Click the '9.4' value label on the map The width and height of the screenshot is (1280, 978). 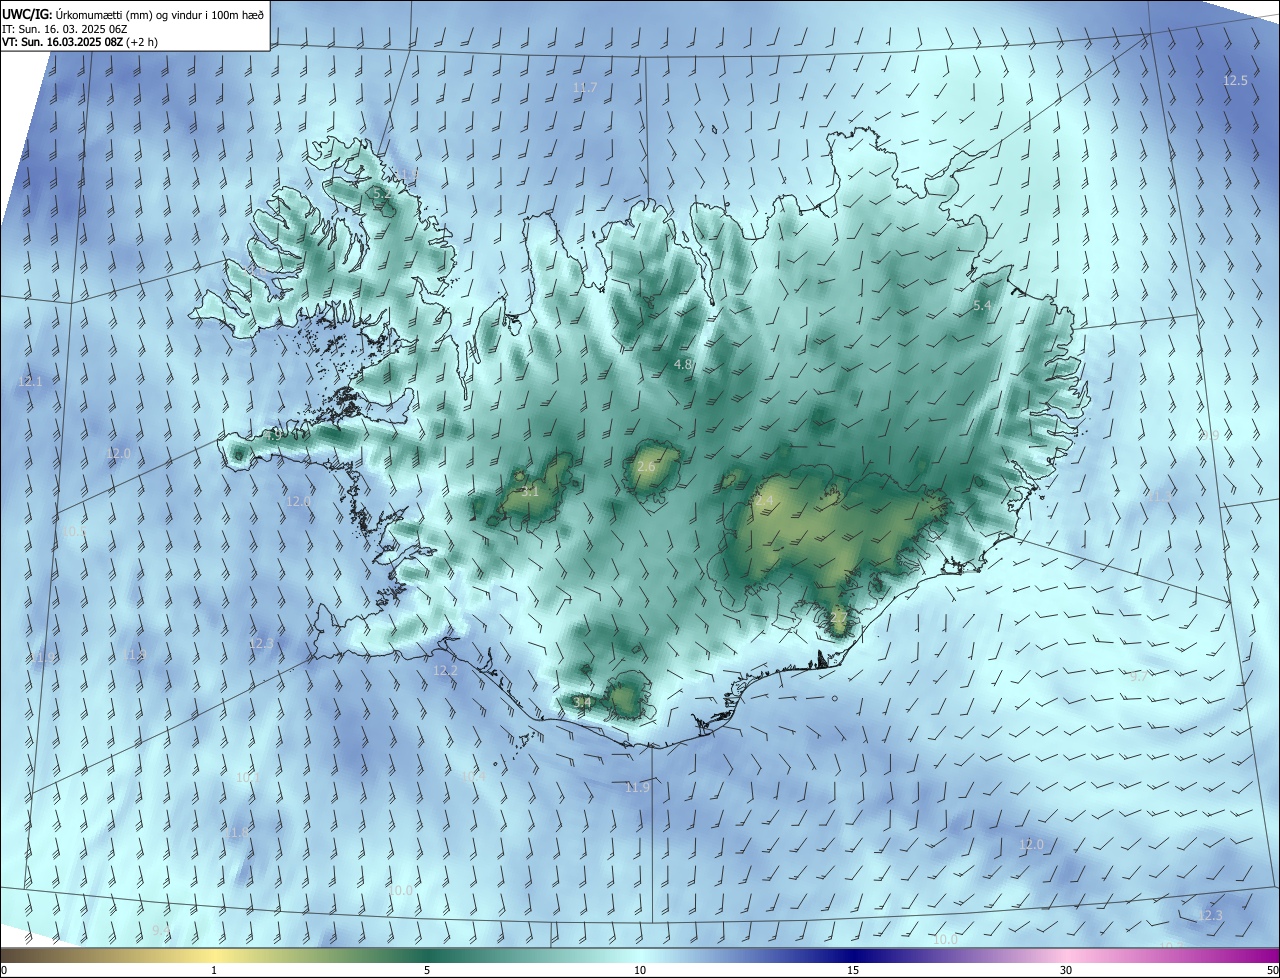(x=161, y=930)
